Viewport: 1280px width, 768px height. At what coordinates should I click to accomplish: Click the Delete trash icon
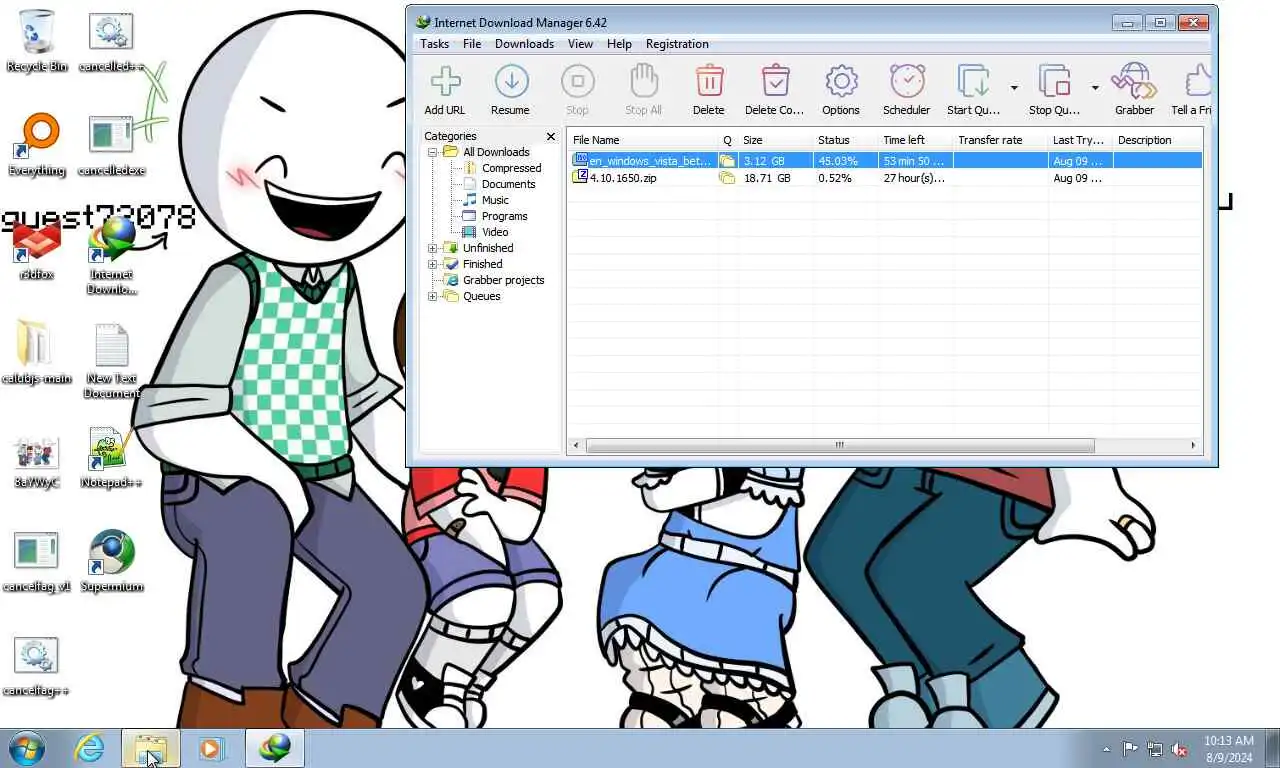pyautogui.click(x=709, y=82)
